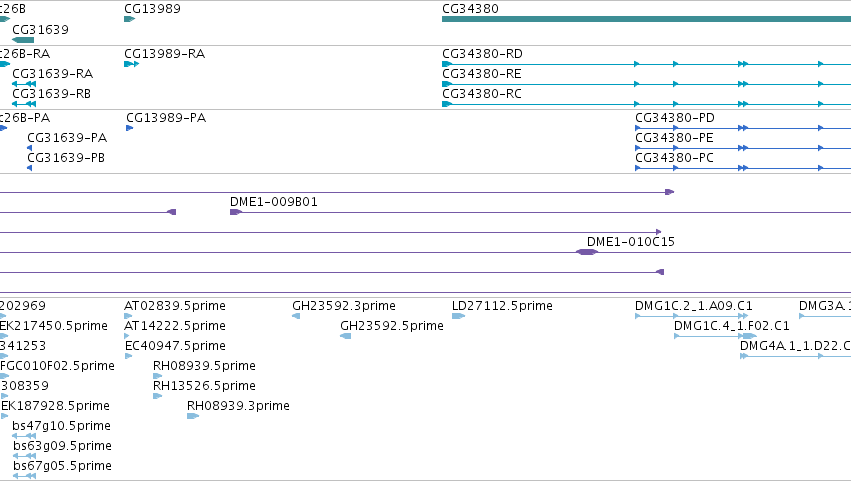This screenshot has width=851, height=481.
Task: Click the RH08939.3prime EST arrow
Action: coord(193,416)
